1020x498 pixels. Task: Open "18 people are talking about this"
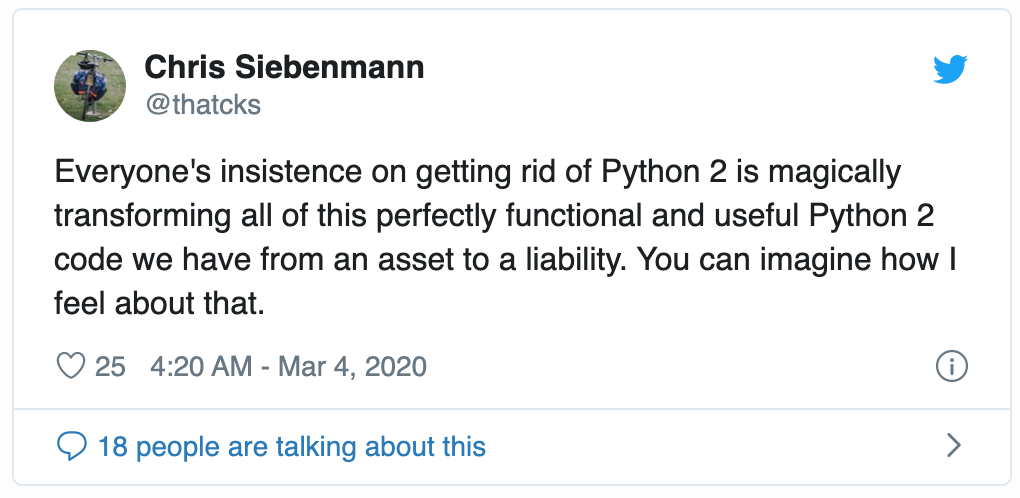[291, 446]
